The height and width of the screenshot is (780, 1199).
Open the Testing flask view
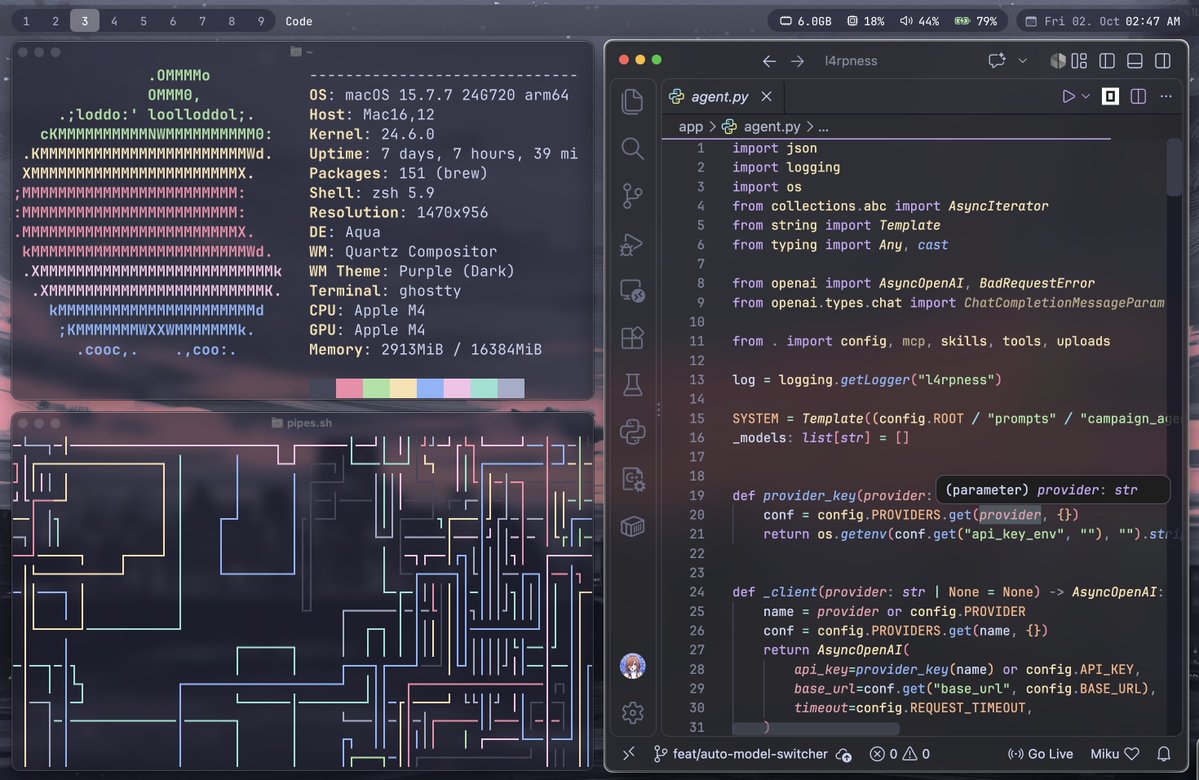[x=632, y=385]
